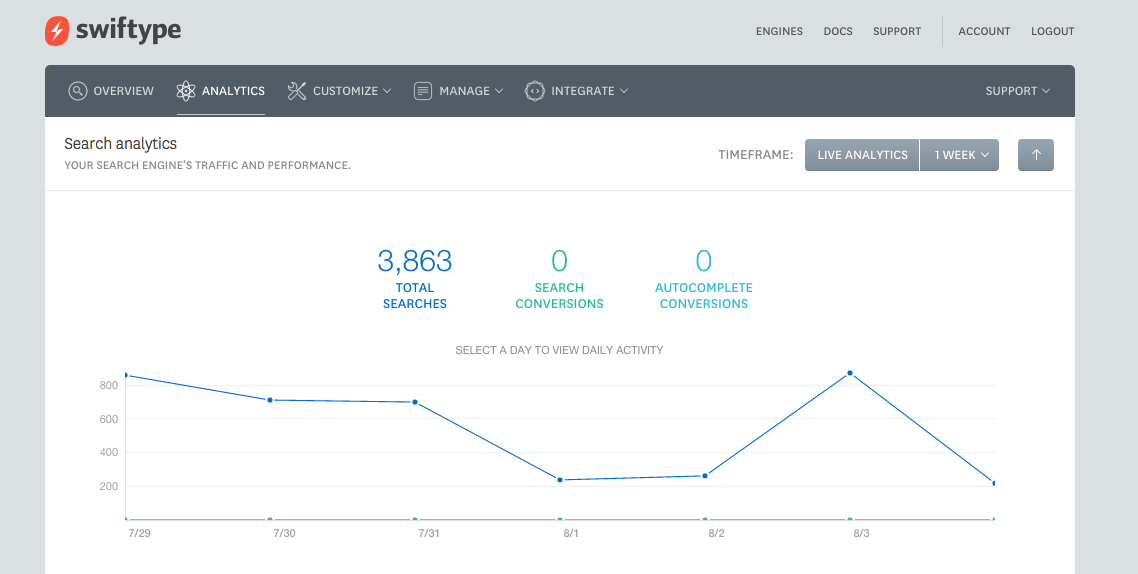Select the 7/29 data point on chart
The image size is (1138, 574).
pos(126,375)
